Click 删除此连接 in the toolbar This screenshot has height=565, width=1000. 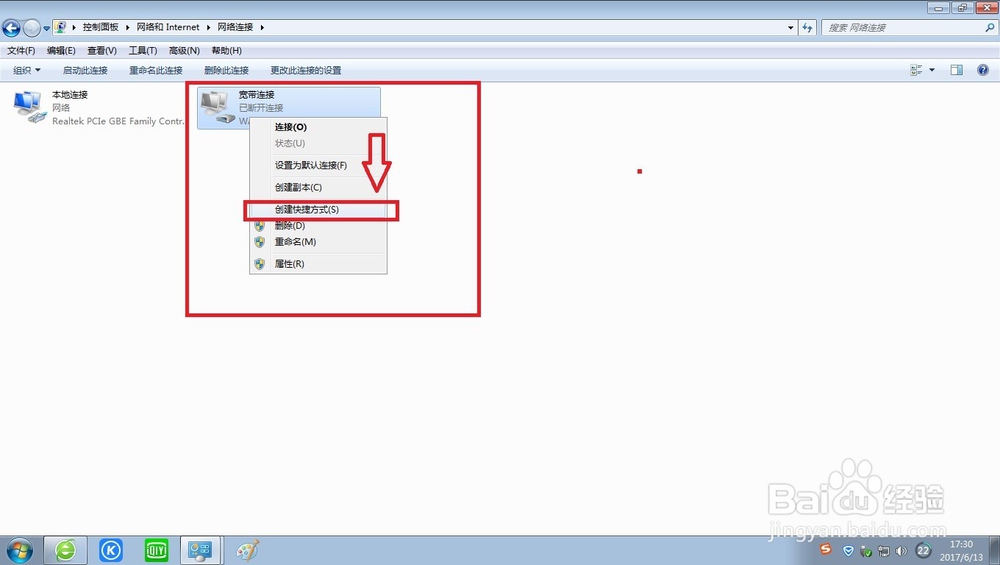pyautogui.click(x=226, y=70)
